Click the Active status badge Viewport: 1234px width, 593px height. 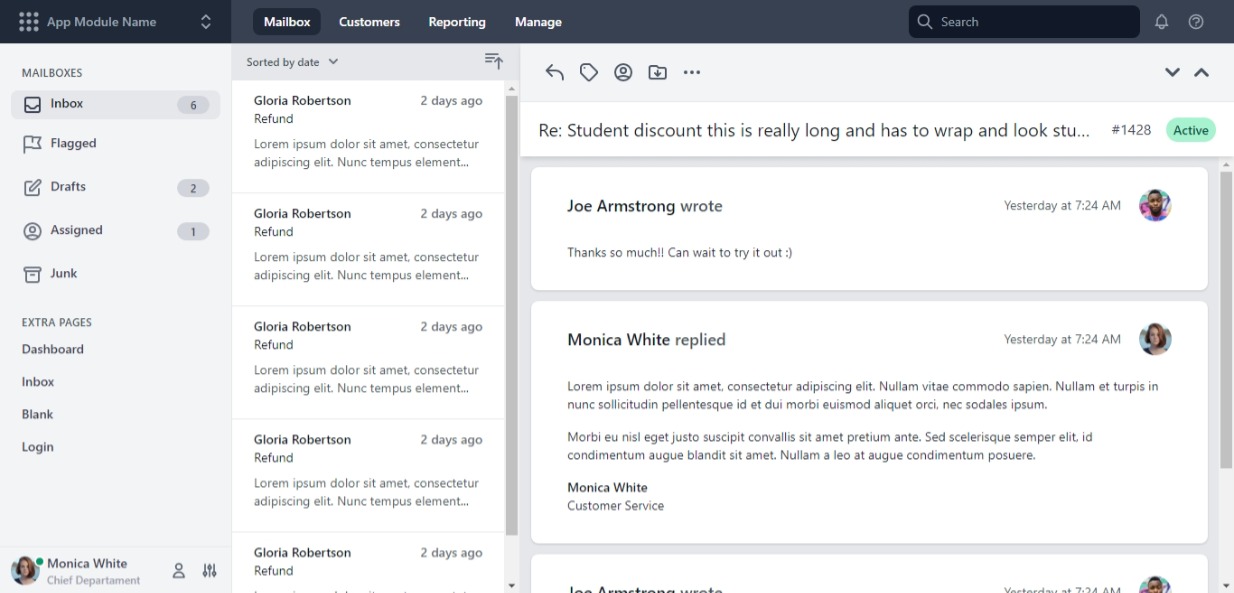tap(1191, 130)
